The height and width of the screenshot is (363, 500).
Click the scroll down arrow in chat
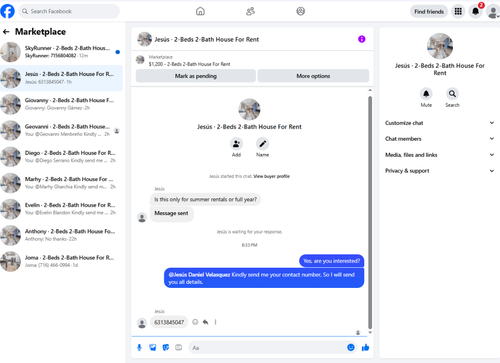click(x=370, y=332)
